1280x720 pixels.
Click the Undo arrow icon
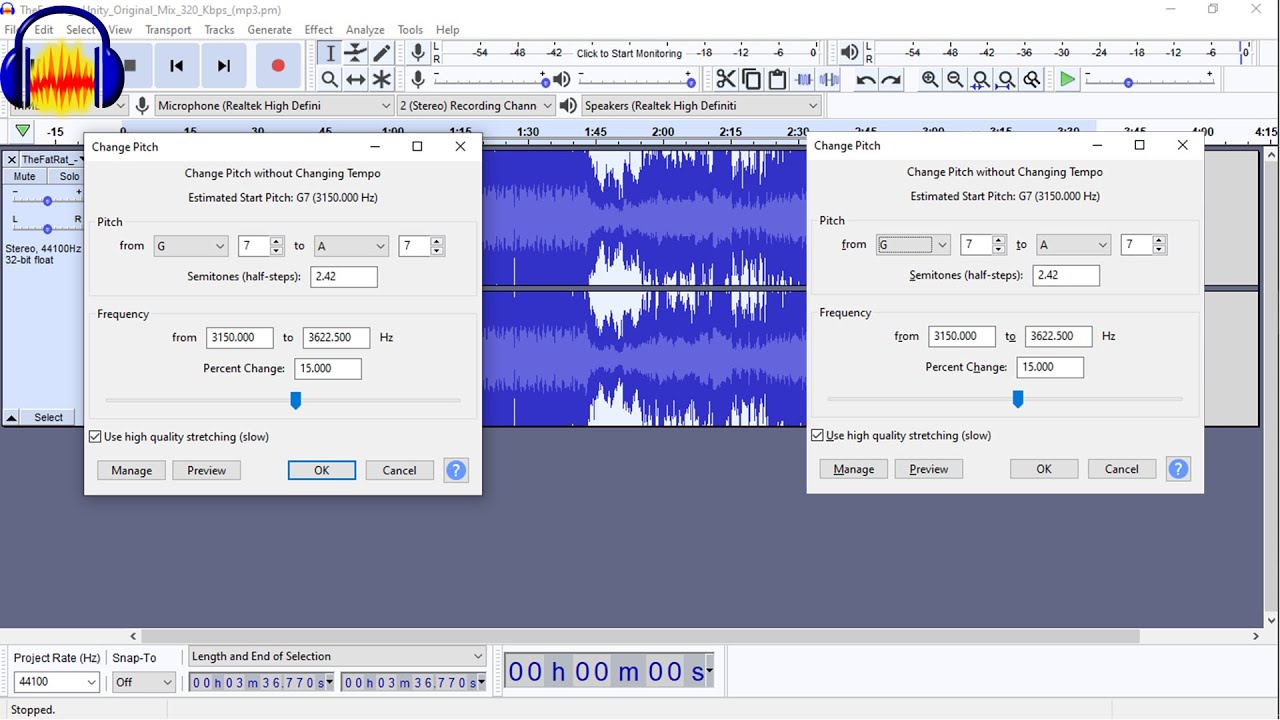[866, 79]
